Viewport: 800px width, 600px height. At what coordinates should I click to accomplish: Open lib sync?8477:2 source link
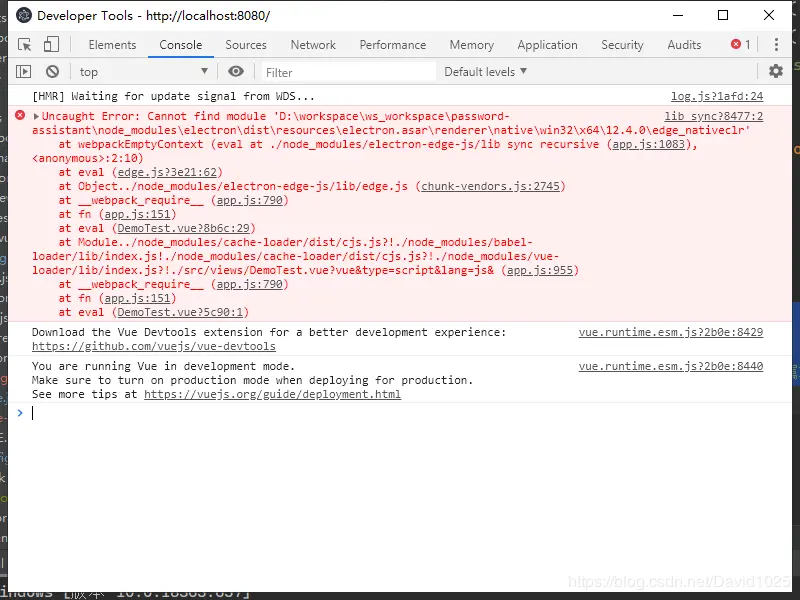click(714, 116)
